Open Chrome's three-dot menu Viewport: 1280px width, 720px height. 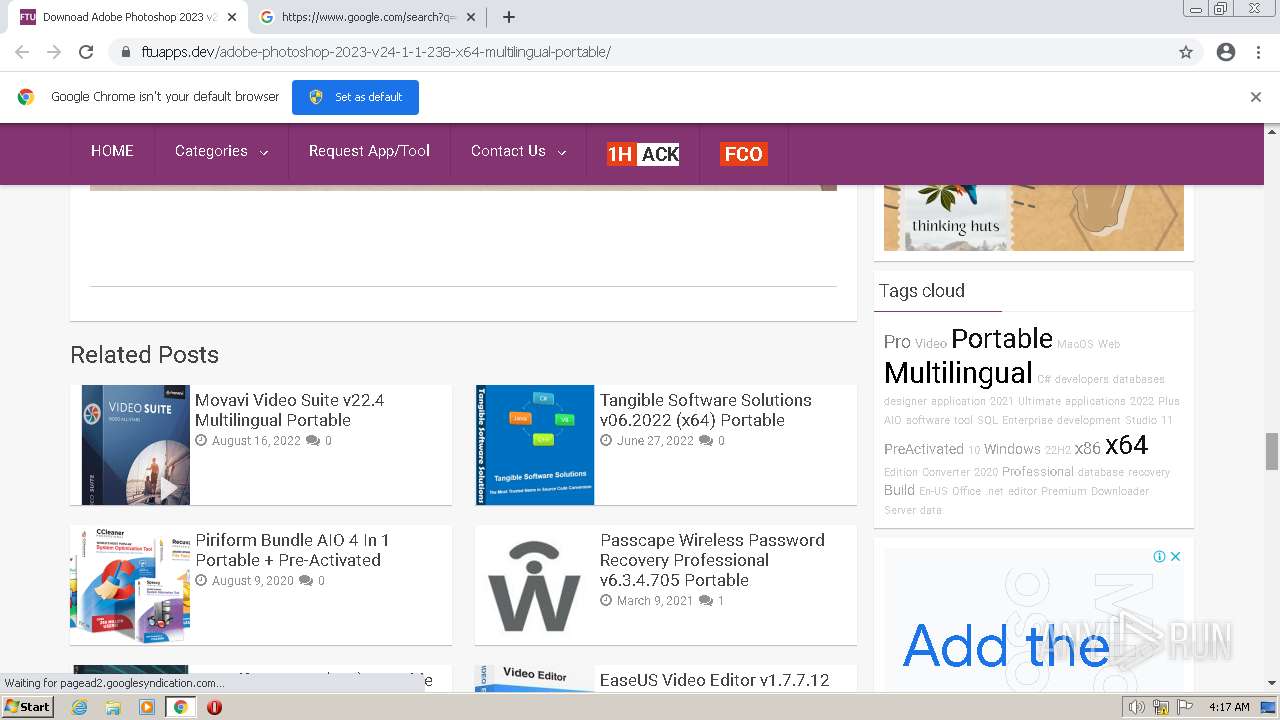(x=1258, y=52)
